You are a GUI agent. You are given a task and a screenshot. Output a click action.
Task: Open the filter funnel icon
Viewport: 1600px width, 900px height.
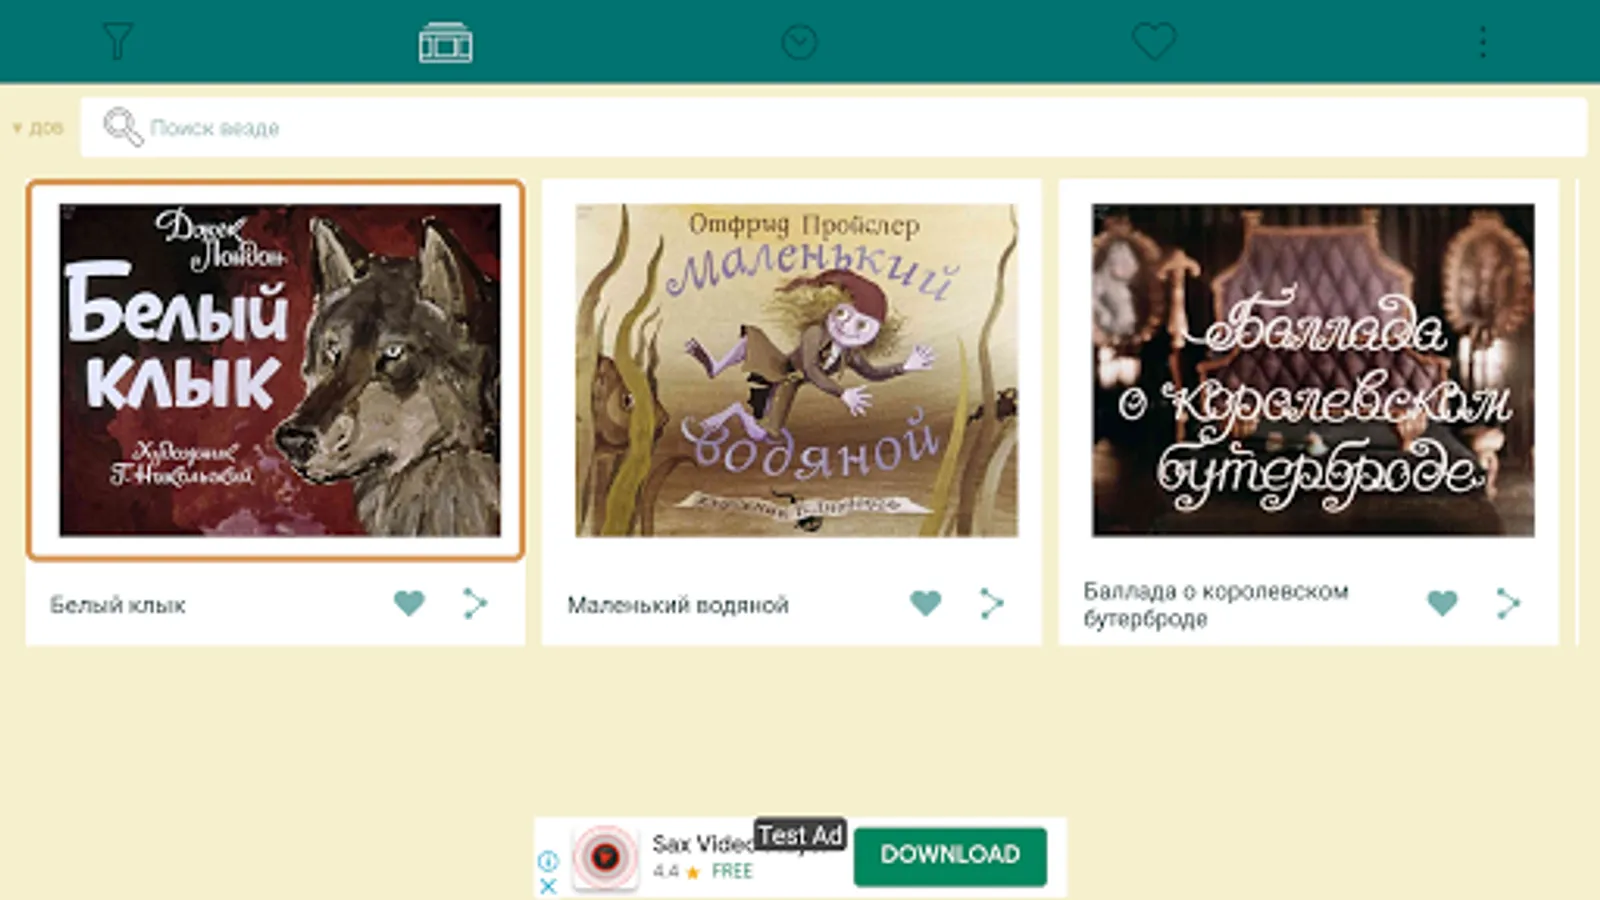coord(117,41)
